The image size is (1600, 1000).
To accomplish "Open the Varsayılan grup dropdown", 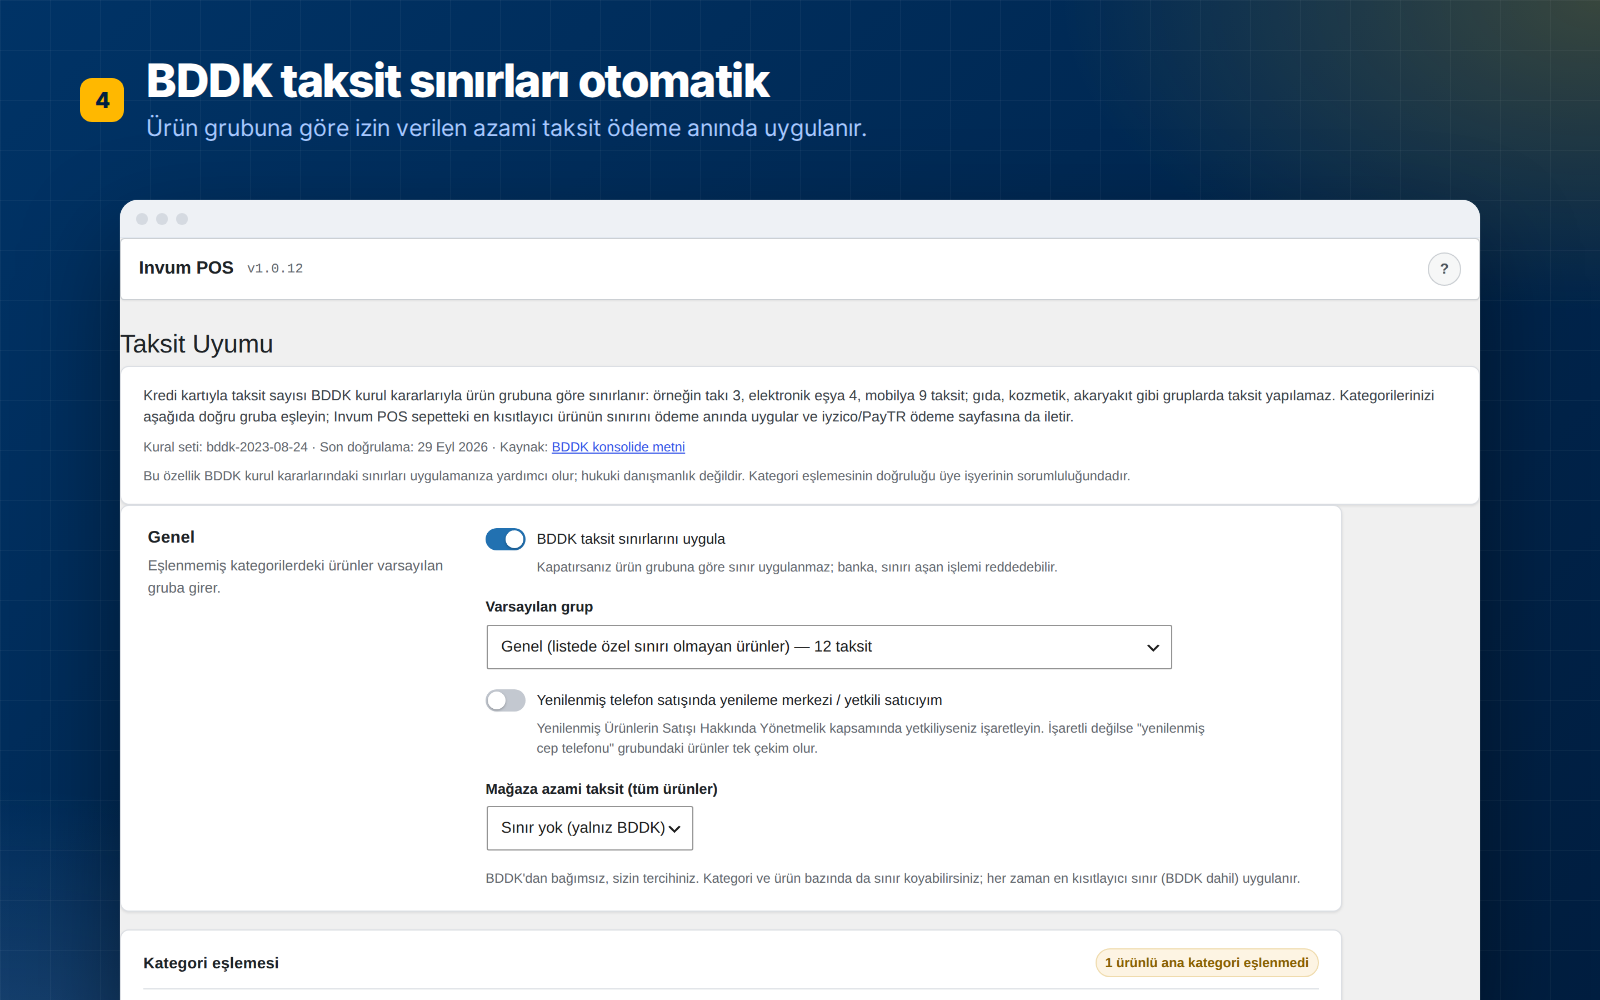I will pyautogui.click(x=829, y=647).
